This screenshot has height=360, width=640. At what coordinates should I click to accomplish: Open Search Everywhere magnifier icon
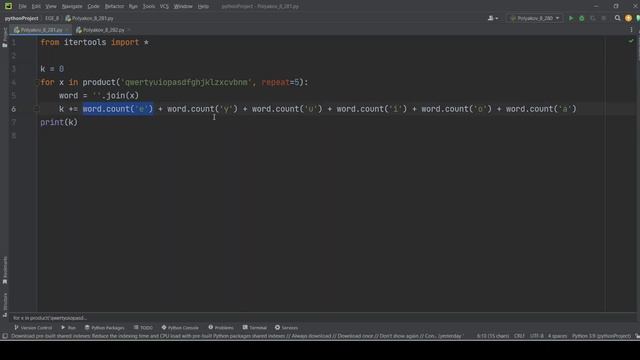pyautogui.click(x=618, y=18)
